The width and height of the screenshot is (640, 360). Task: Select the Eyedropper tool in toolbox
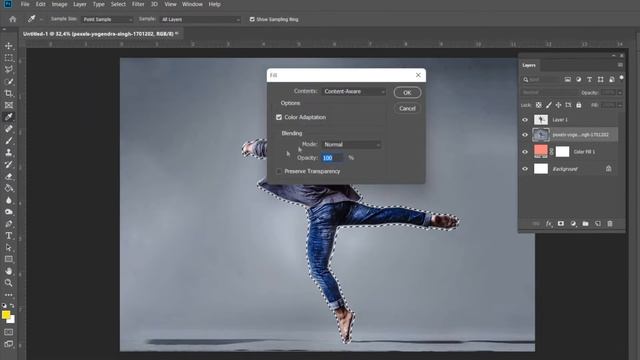(x=9, y=117)
